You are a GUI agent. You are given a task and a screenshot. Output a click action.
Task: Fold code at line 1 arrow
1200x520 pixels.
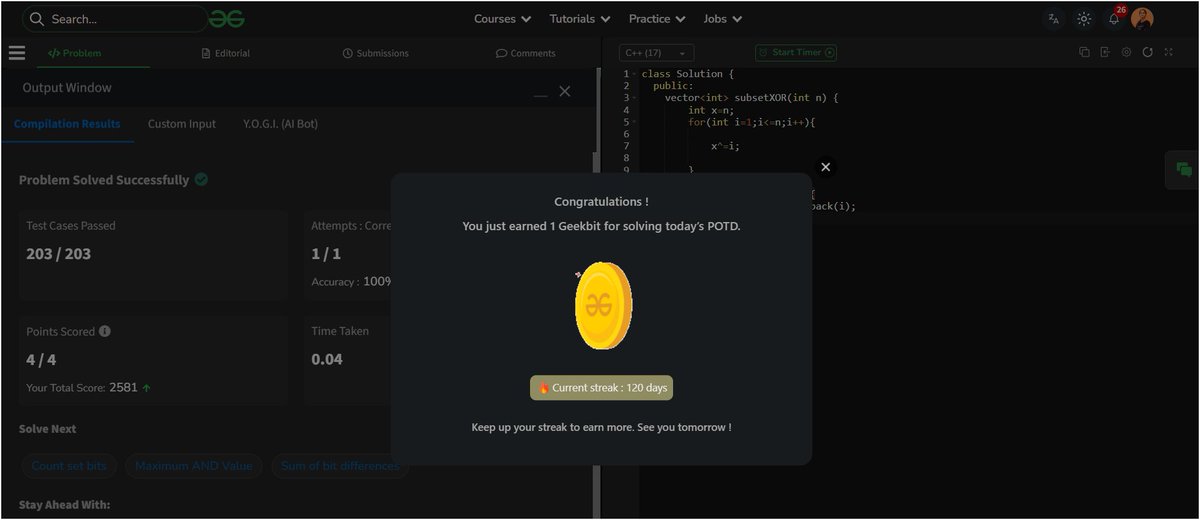[x=634, y=74]
